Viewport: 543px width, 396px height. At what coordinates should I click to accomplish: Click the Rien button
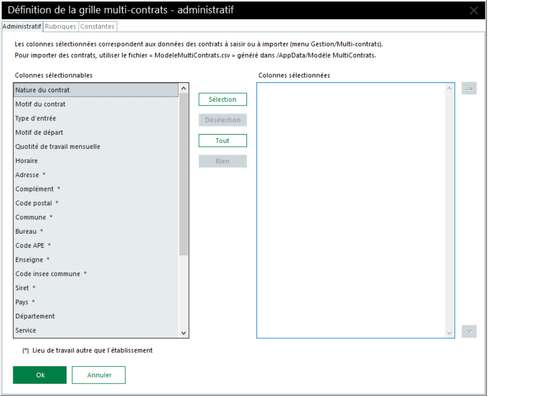[223, 161]
